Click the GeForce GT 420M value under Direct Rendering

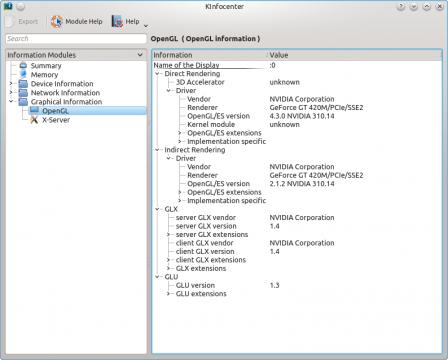pos(316,108)
